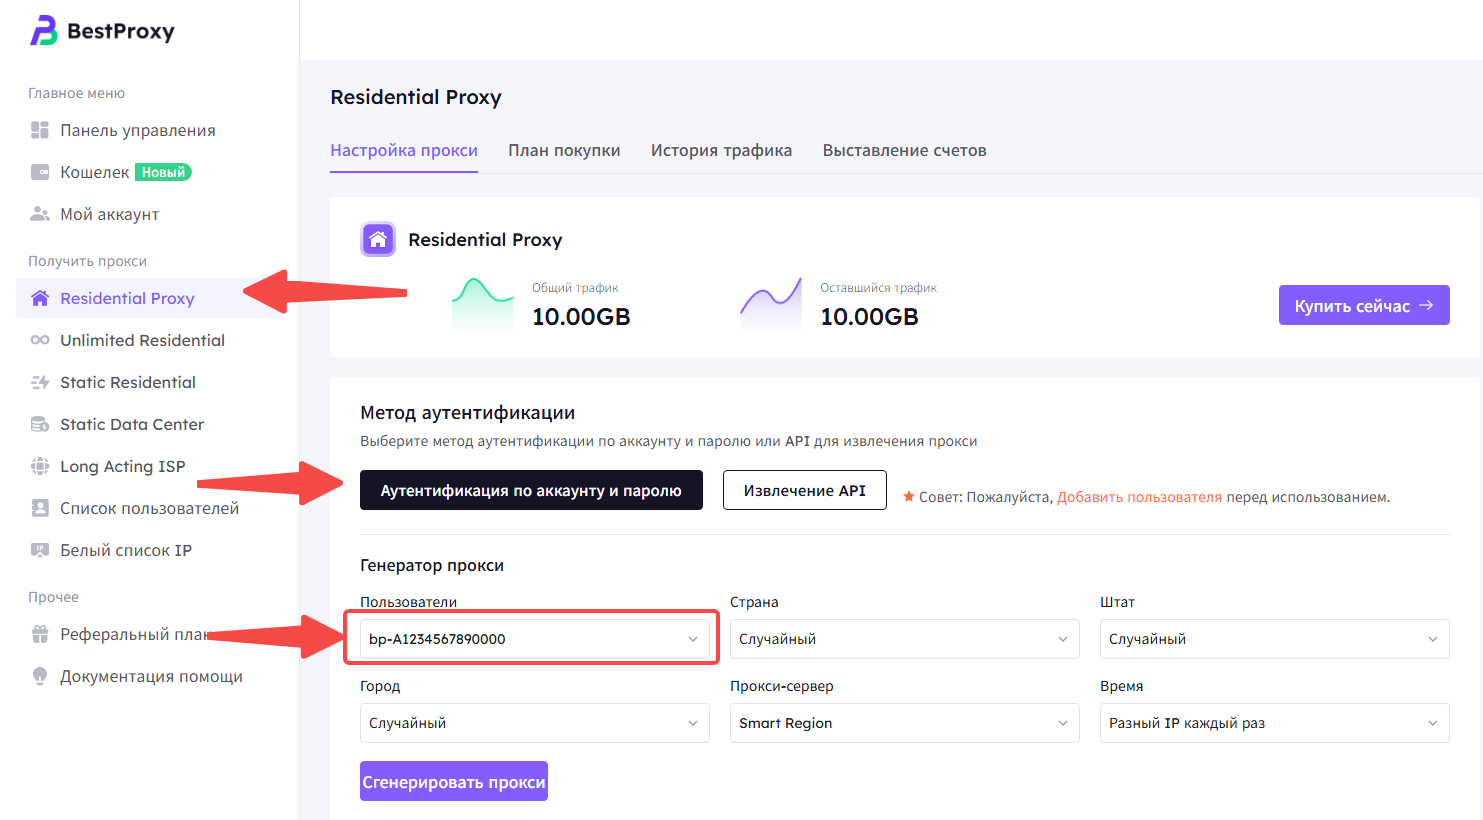Select Извлечение API authentication option
This screenshot has width=1483, height=820.
pyautogui.click(x=804, y=490)
